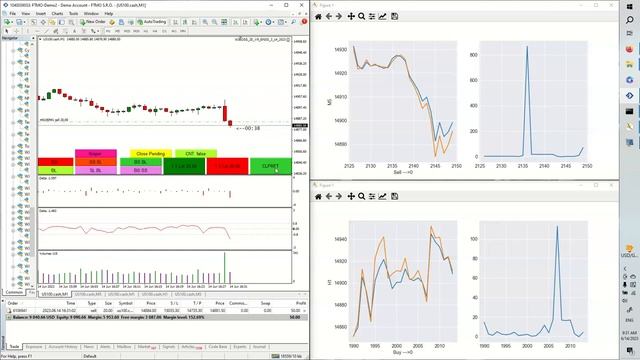Image resolution: width=640 pixels, height=360 pixels.
Task: Toggle the AutoTrading button
Action: 152,22
